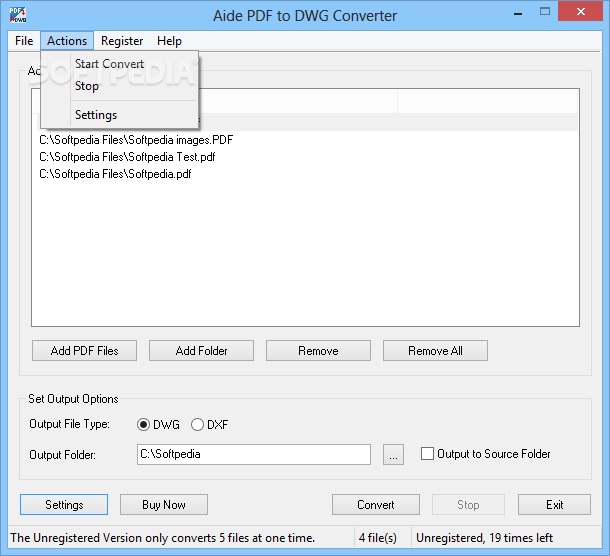
Task: Enable Output to Source Folder checkbox
Action: point(428,454)
